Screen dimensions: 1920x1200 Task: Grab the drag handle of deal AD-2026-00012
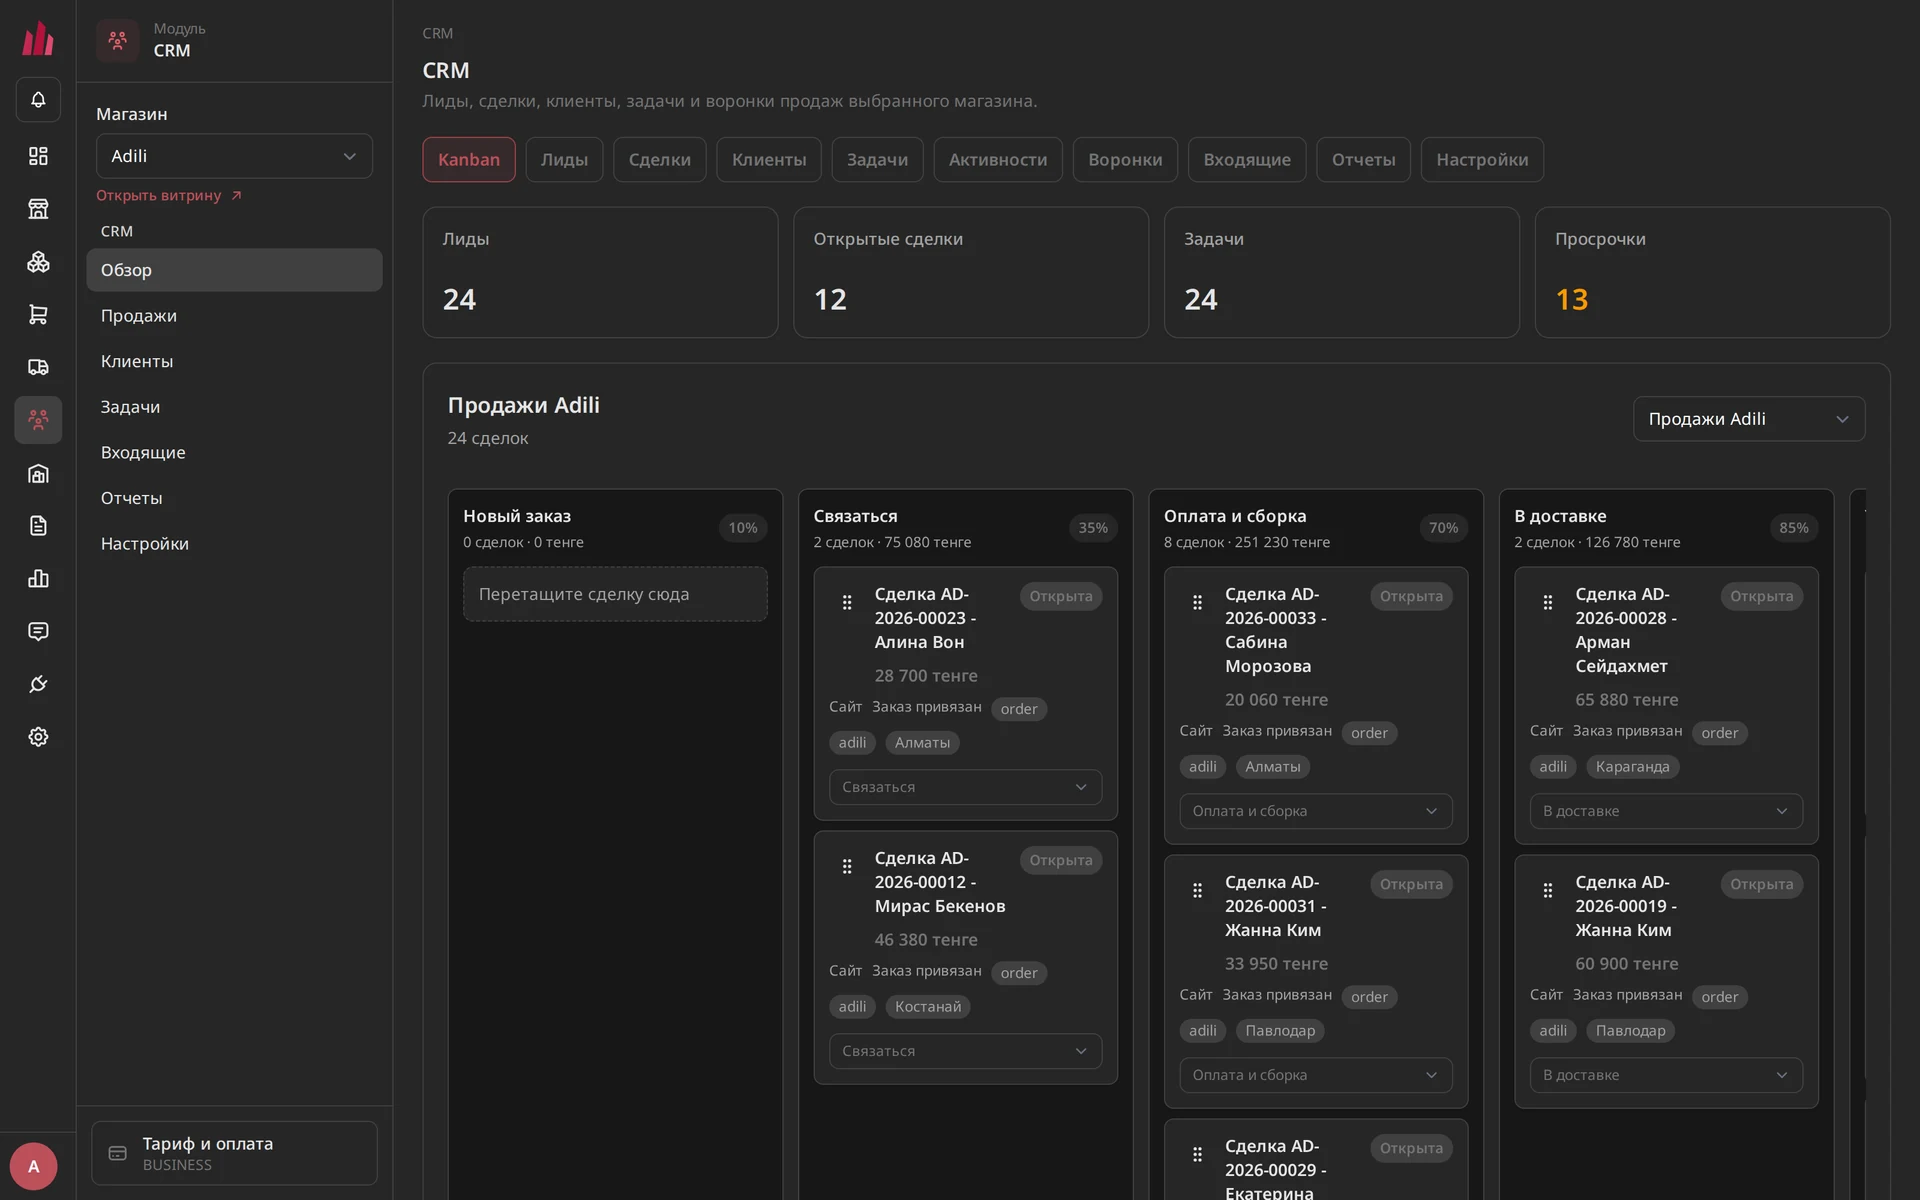(x=847, y=866)
